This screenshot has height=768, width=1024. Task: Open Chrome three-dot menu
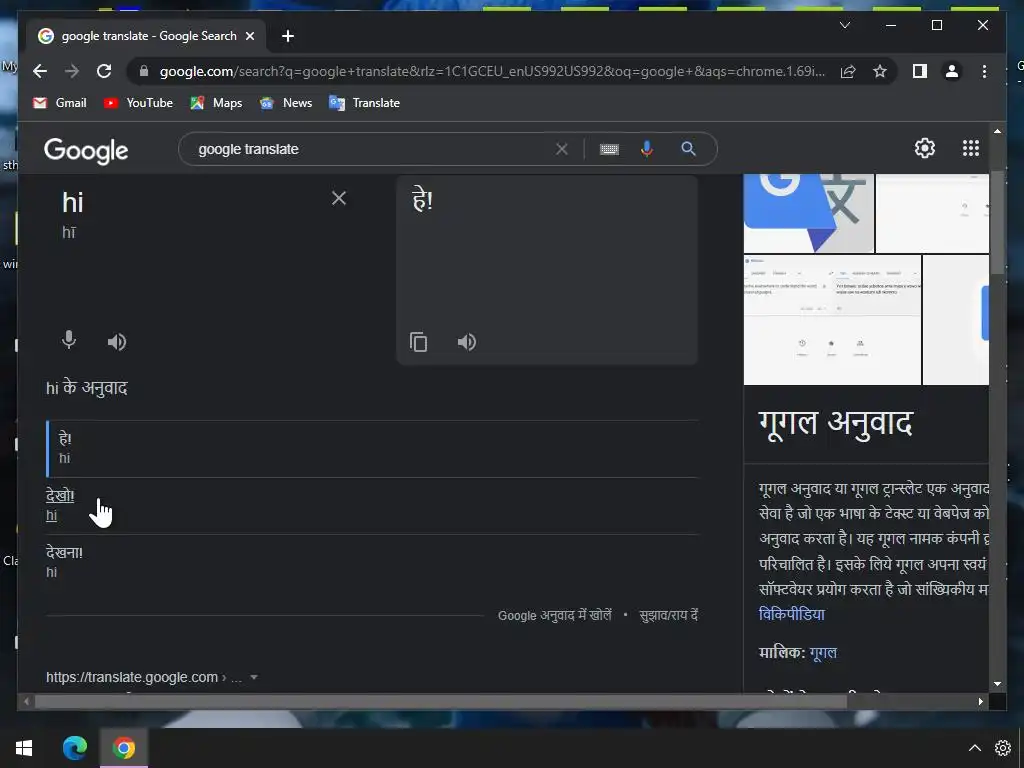point(984,71)
